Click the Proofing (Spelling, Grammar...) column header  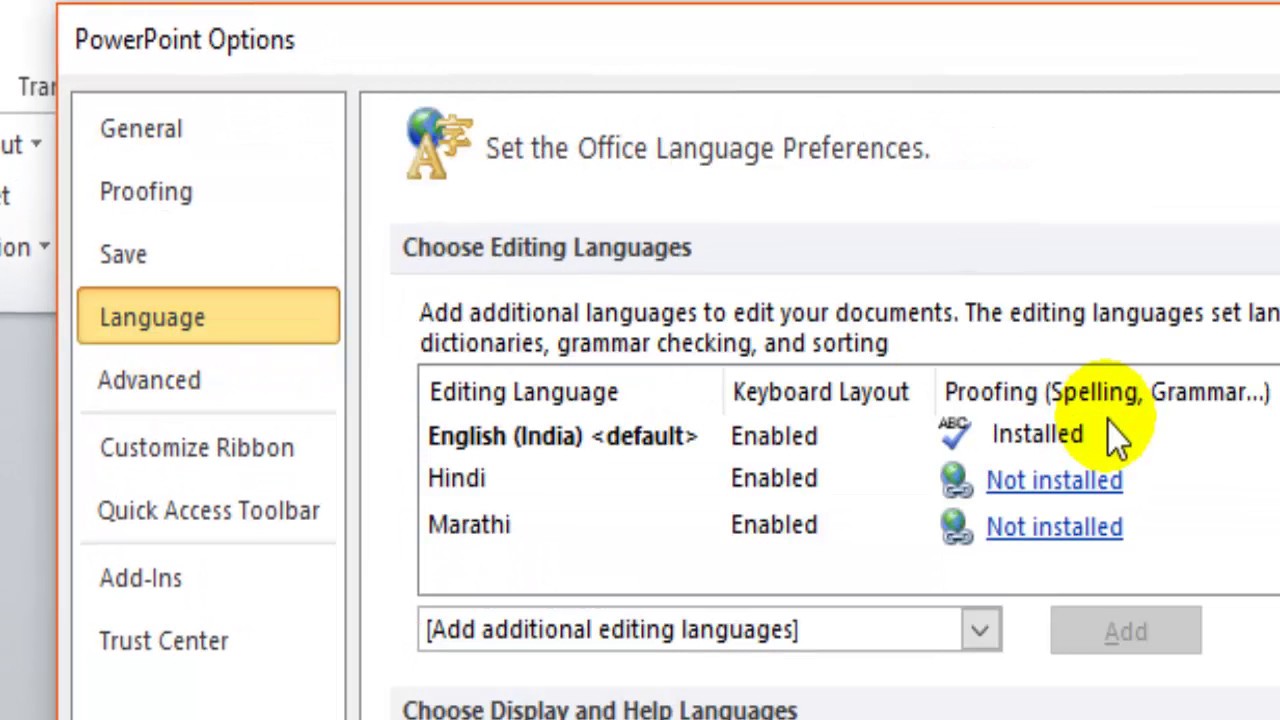(1107, 392)
